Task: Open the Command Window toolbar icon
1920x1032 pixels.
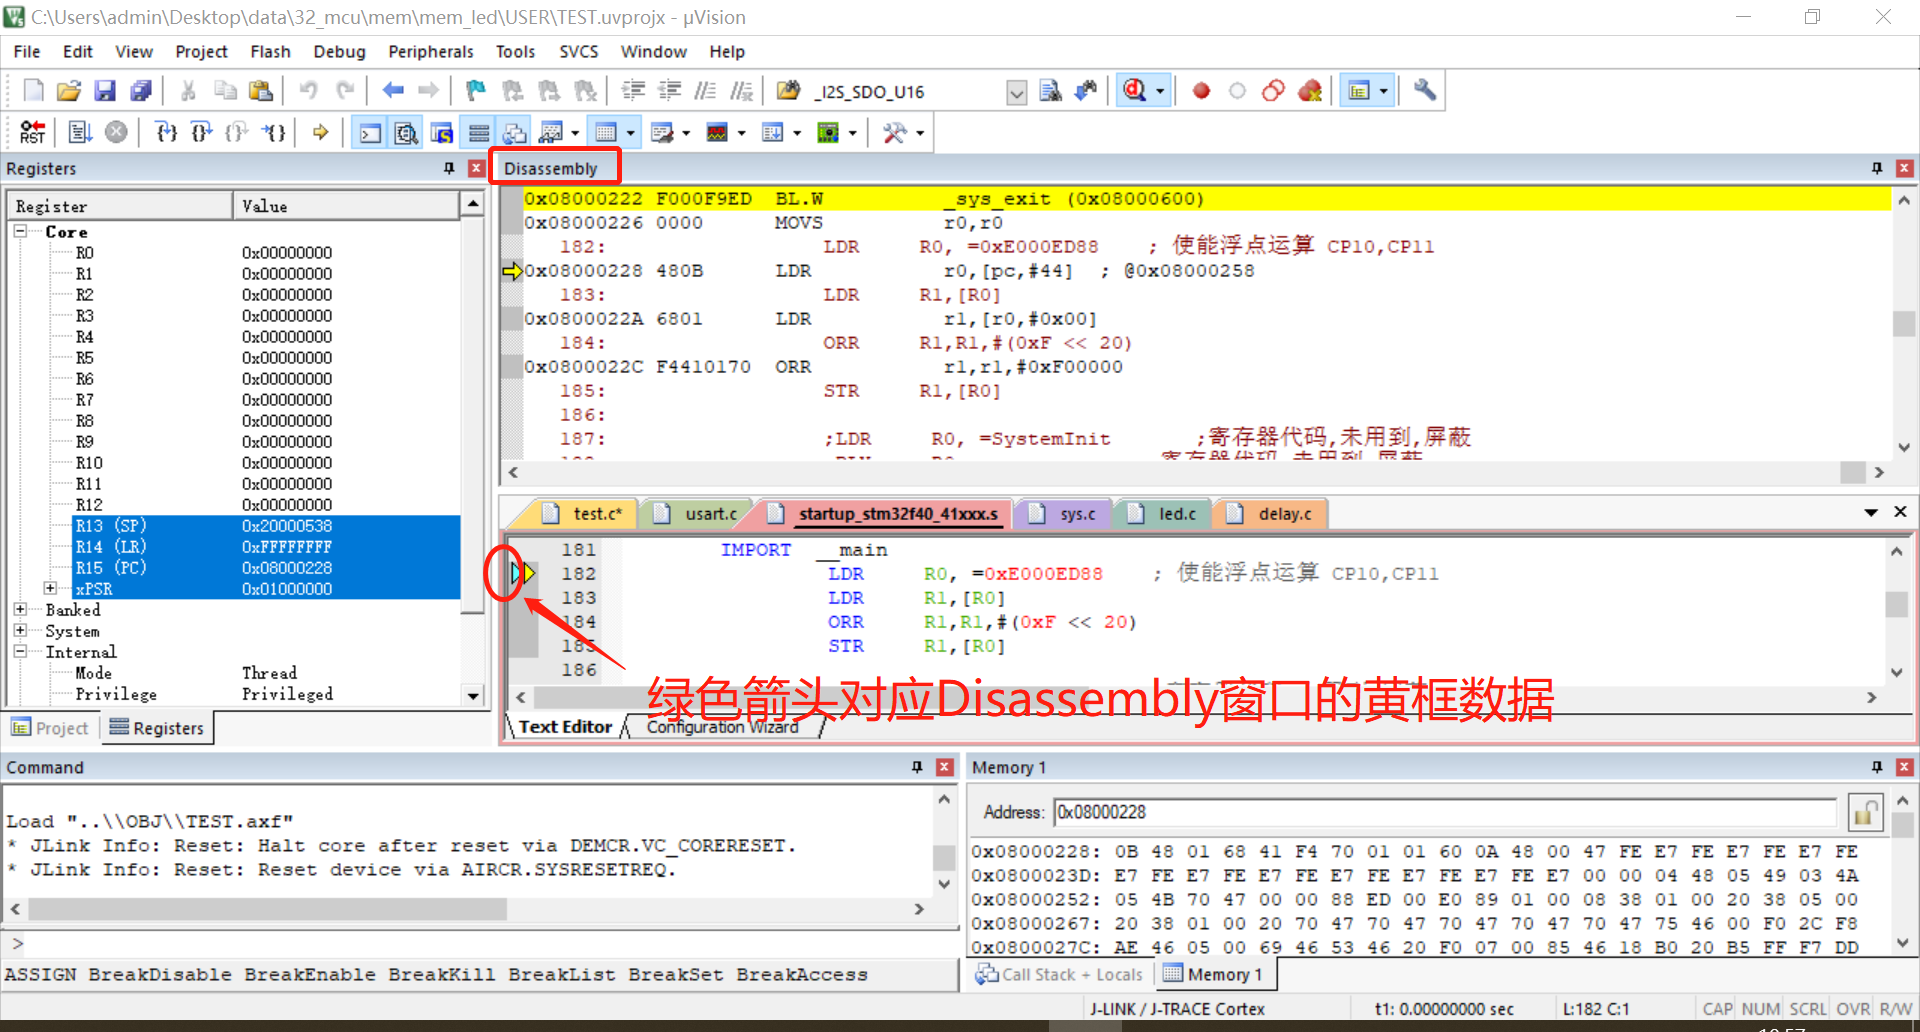Action: (x=369, y=131)
